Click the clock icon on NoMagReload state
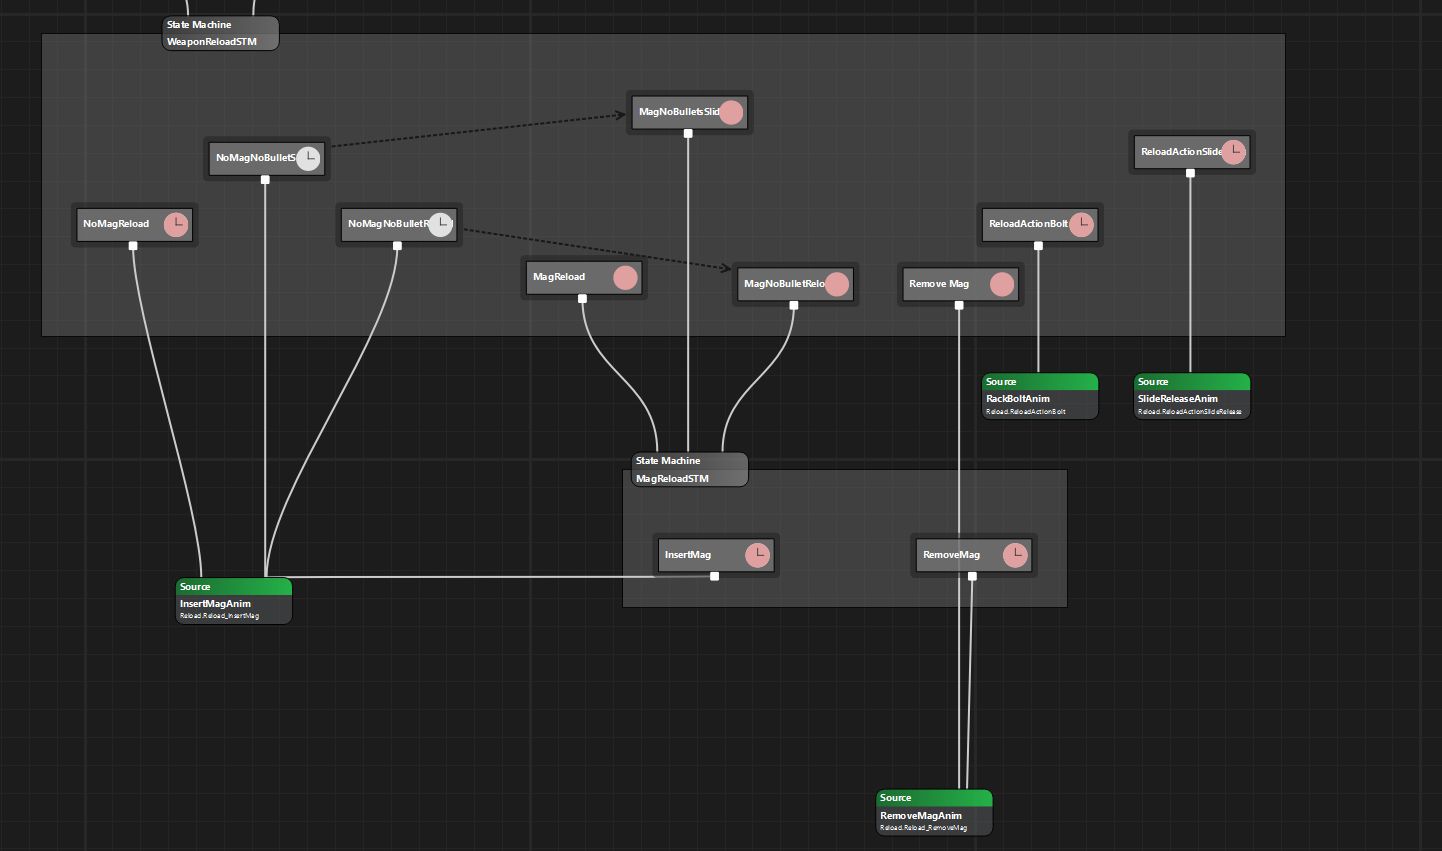The image size is (1442, 851). (x=176, y=224)
